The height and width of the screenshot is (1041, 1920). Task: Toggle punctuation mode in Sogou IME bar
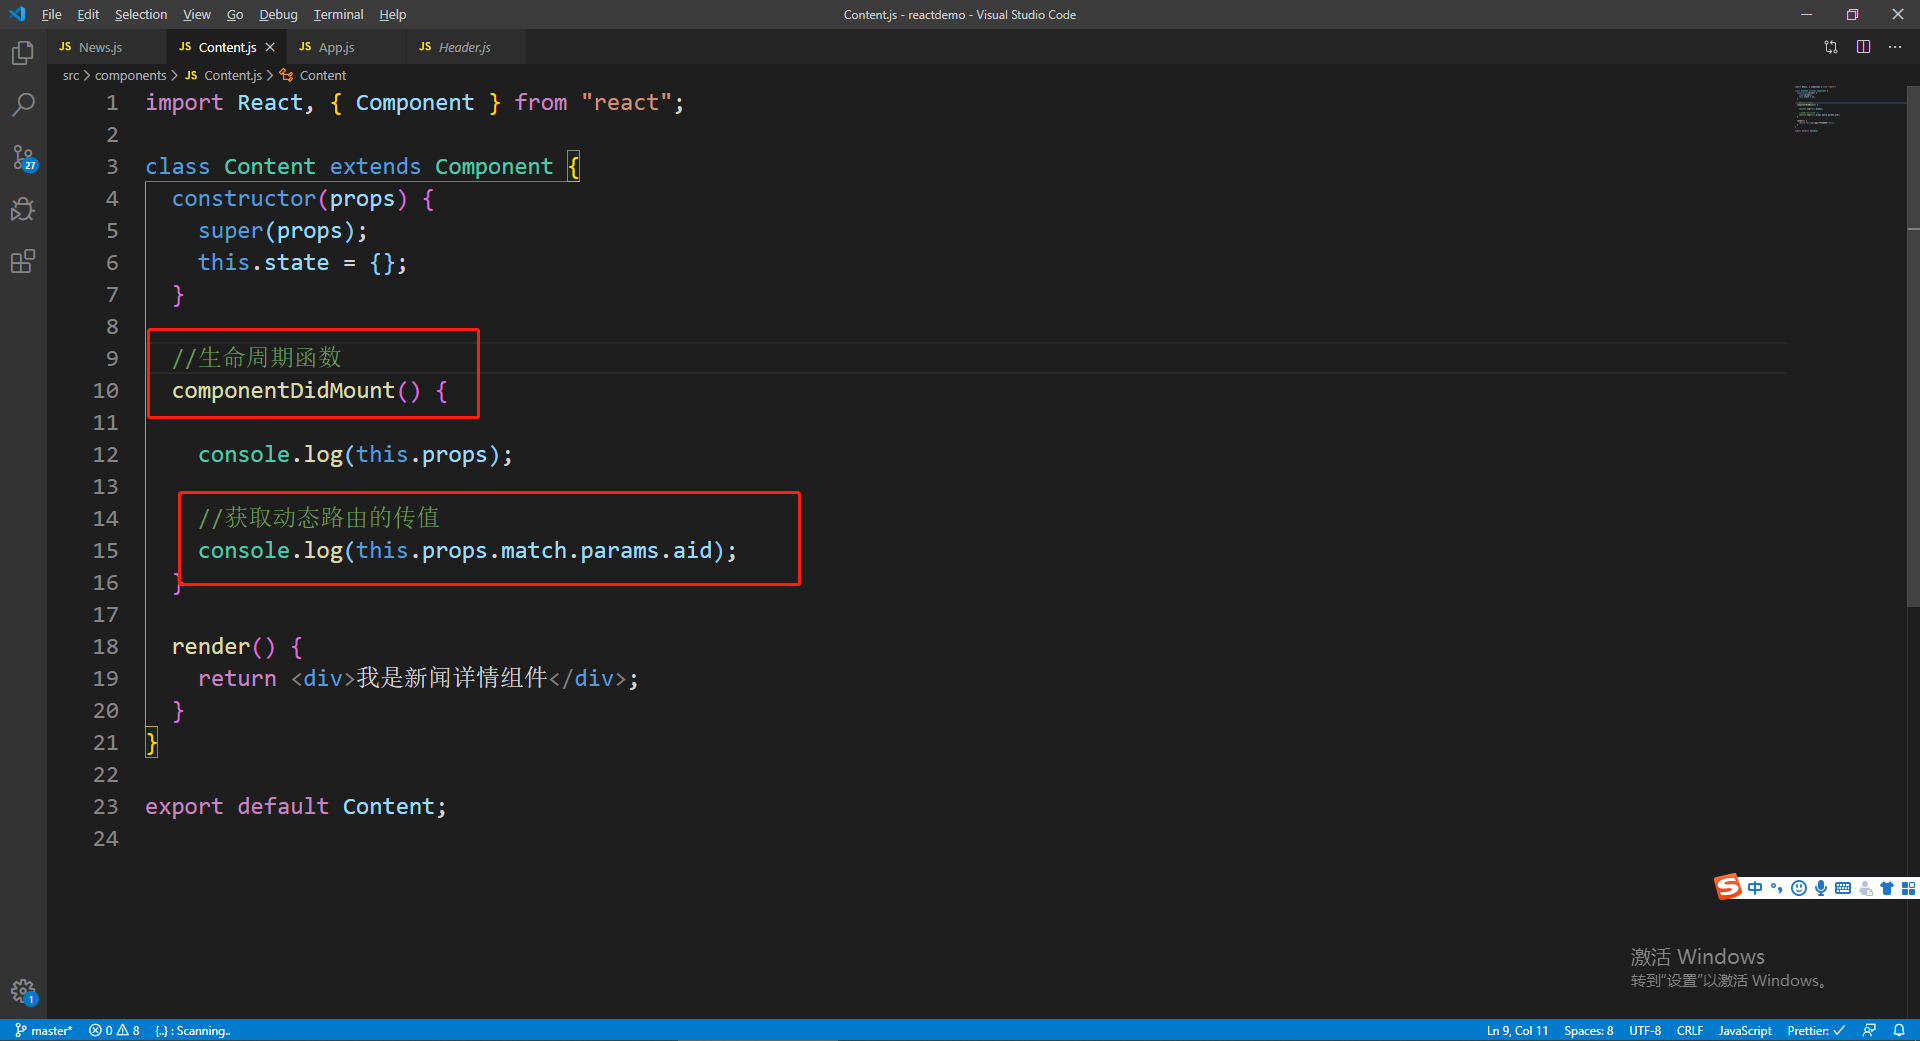tap(1777, 888)
